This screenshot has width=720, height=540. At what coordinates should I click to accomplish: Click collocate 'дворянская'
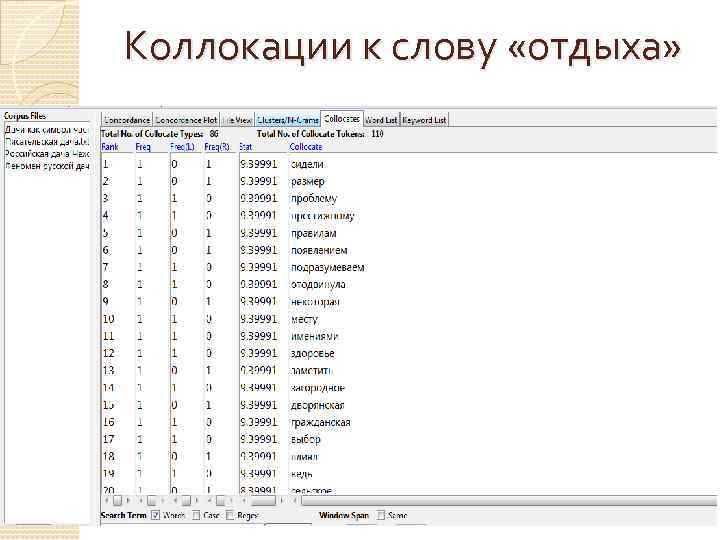[318, 405]
